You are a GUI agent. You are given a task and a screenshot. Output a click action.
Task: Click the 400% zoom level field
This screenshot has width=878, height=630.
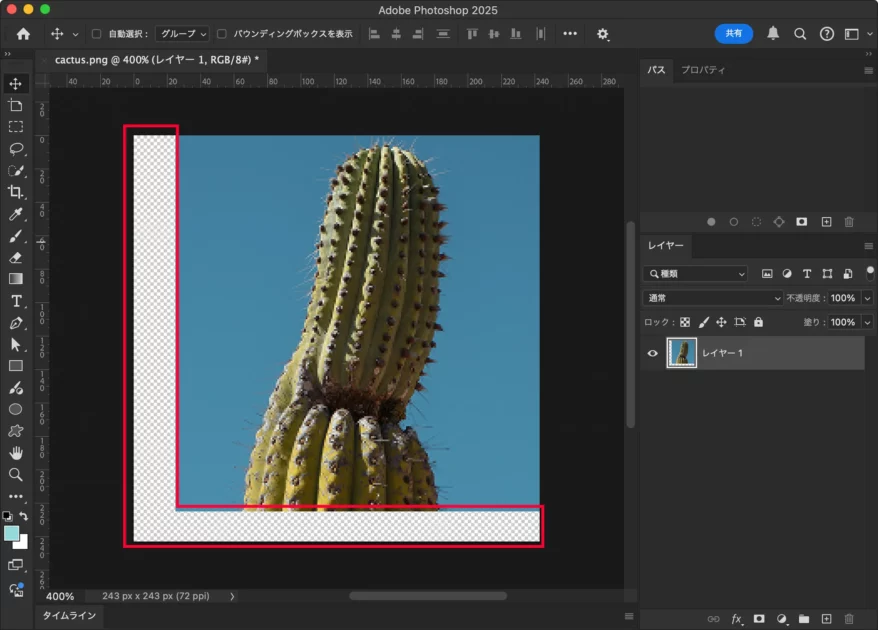pyautogui.click(x=60, y=596)
